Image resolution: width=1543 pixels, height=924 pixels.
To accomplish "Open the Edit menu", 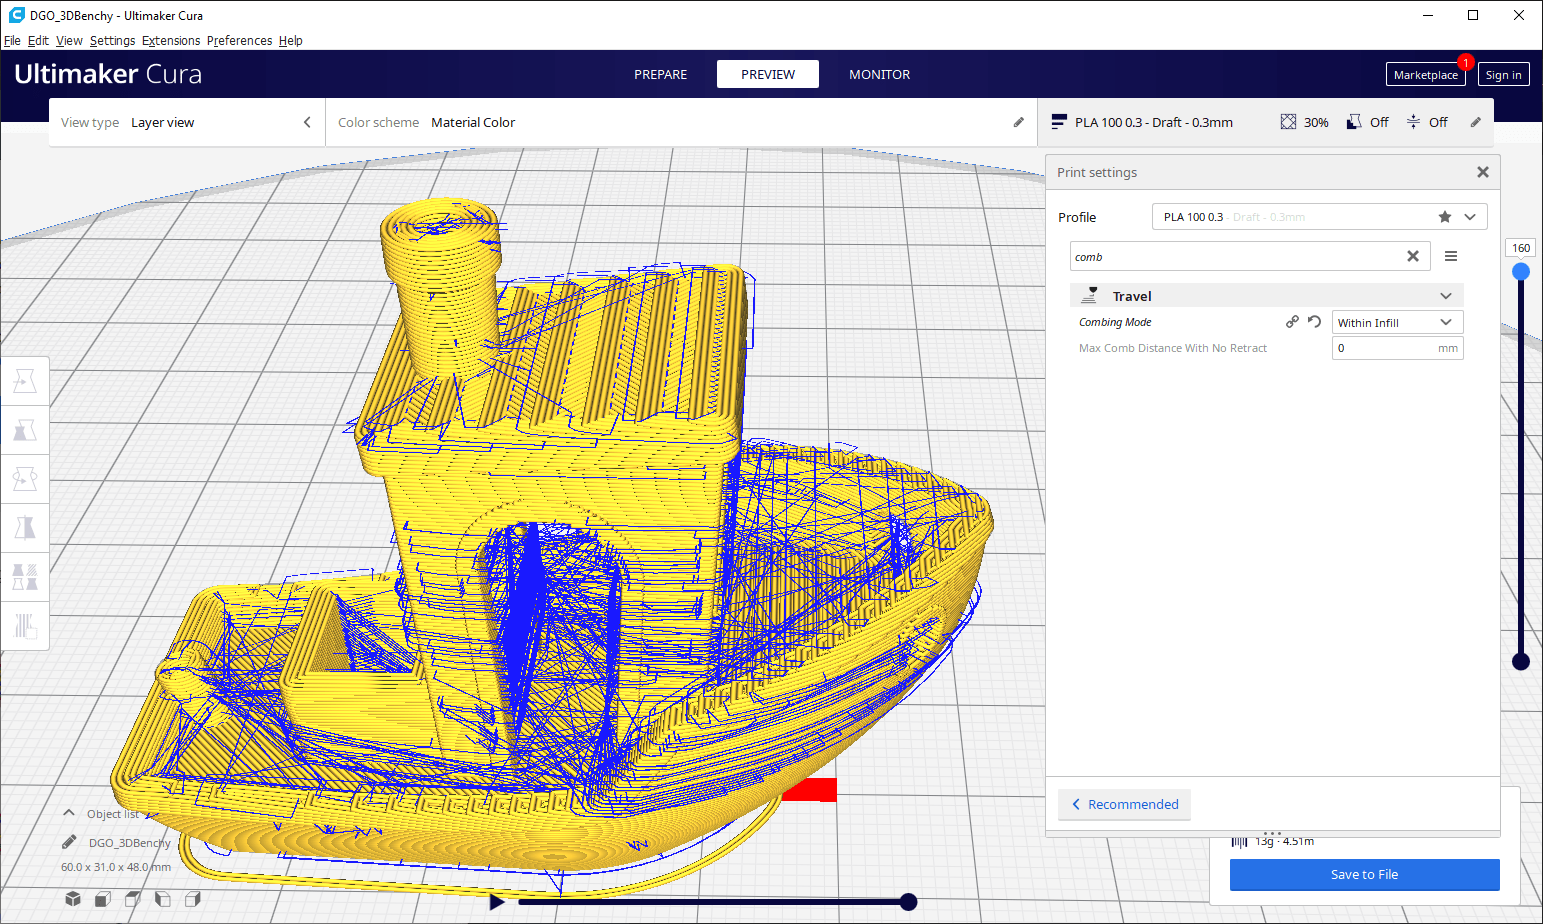I will point(38,41).
